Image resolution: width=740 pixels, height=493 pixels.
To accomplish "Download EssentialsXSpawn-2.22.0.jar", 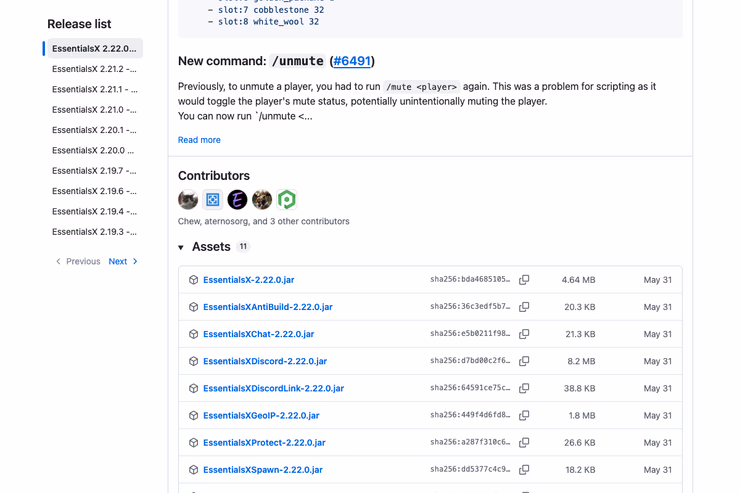I will (263, 470).
